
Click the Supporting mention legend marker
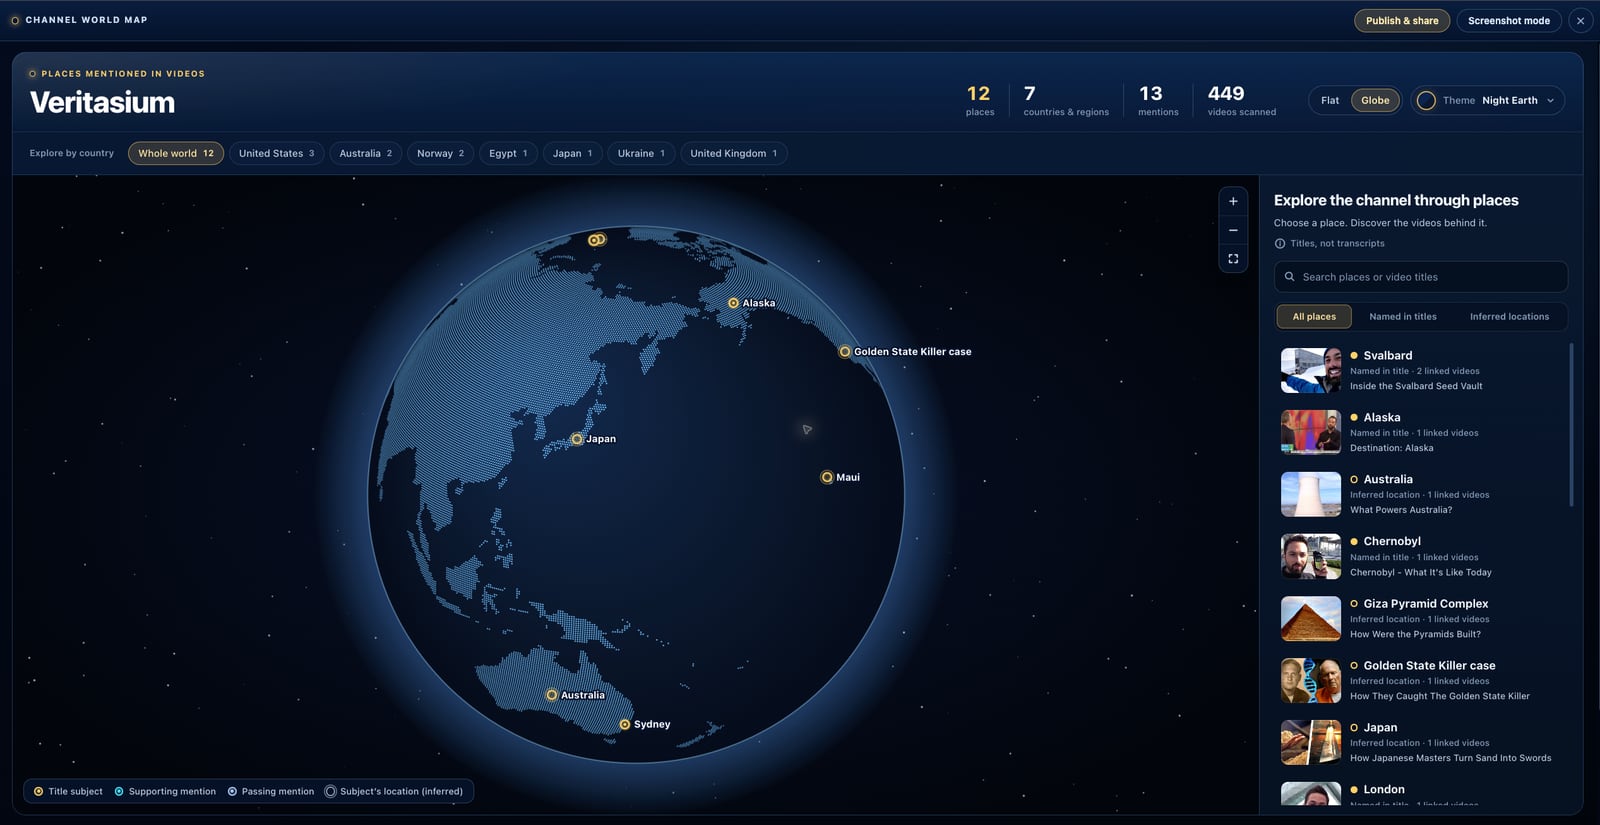coord(119,791)
